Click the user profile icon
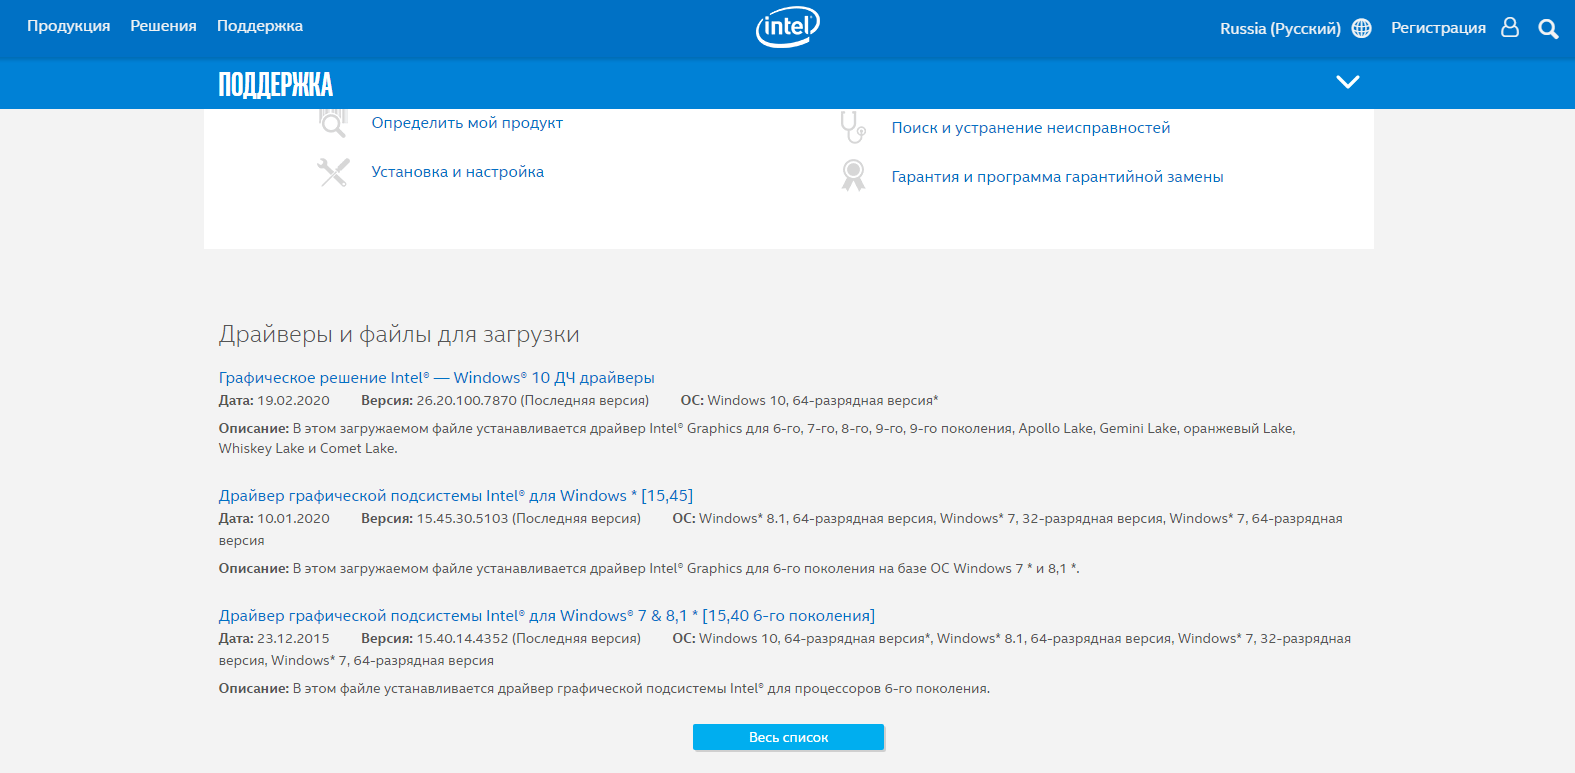 [x=1510, y=28]
